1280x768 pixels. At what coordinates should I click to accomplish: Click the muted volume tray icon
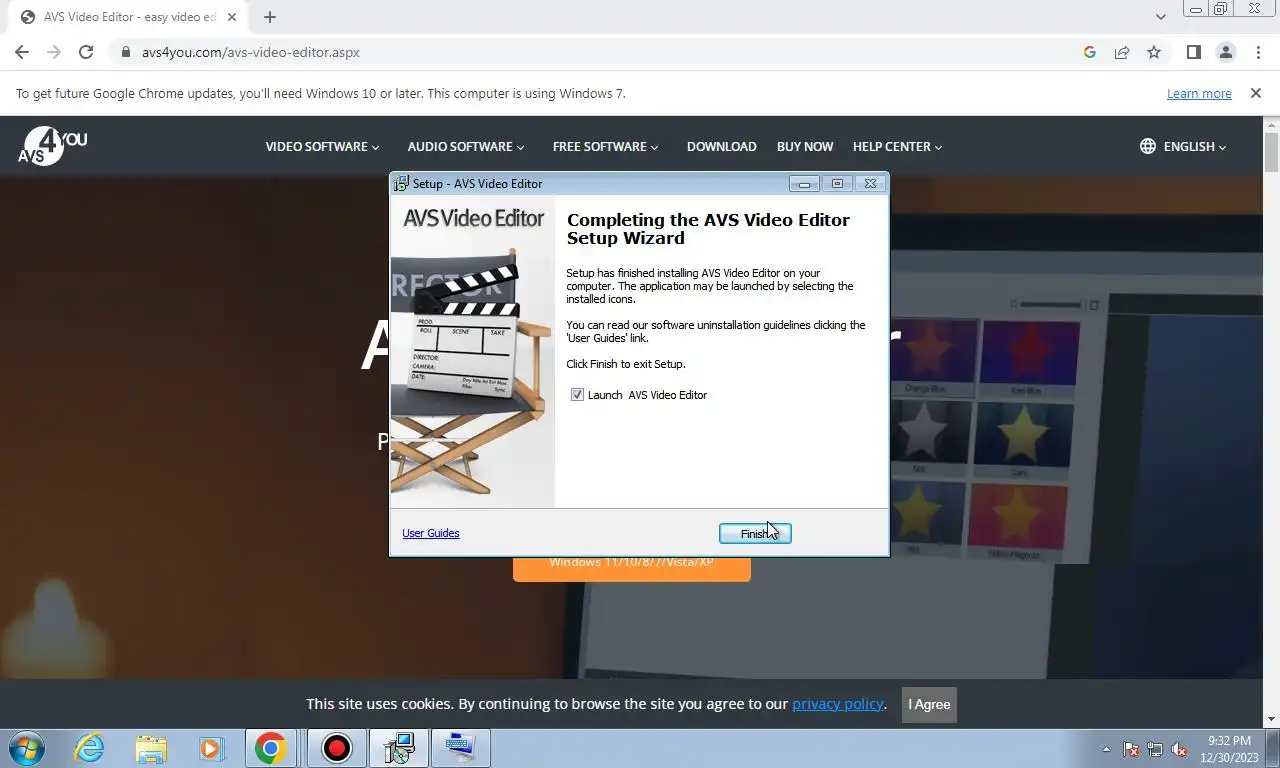tap(1179, 749)
